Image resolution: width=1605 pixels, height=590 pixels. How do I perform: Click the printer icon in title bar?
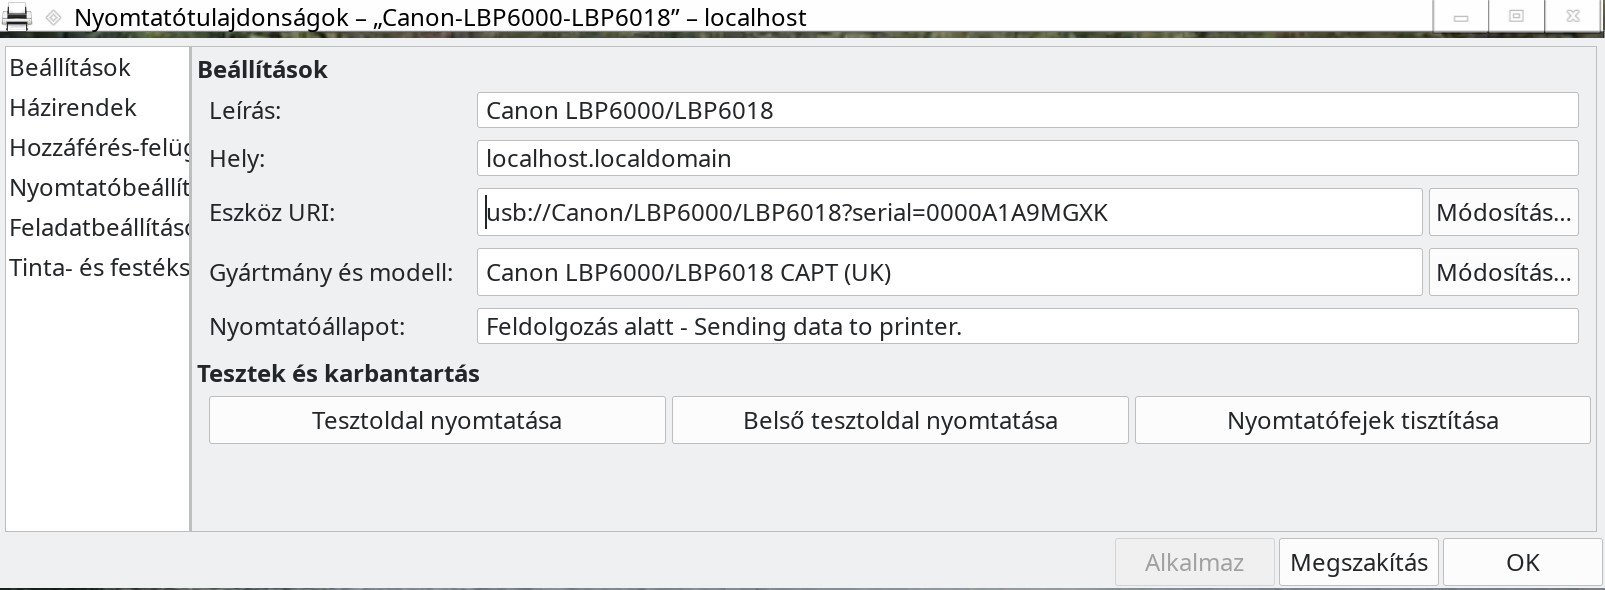(19, 16)
